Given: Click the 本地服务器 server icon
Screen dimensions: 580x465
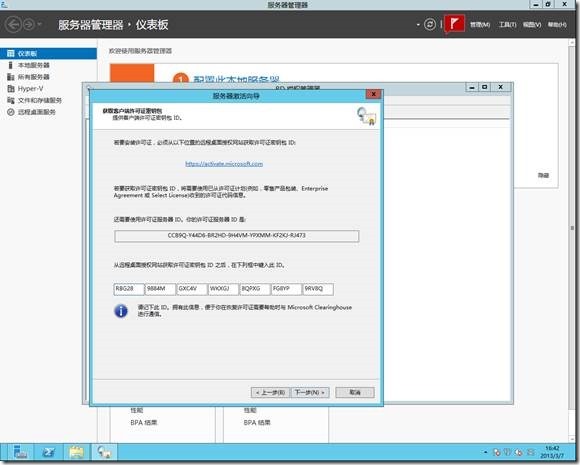Looking at the screenshot, I should click(x=11, y=65).
